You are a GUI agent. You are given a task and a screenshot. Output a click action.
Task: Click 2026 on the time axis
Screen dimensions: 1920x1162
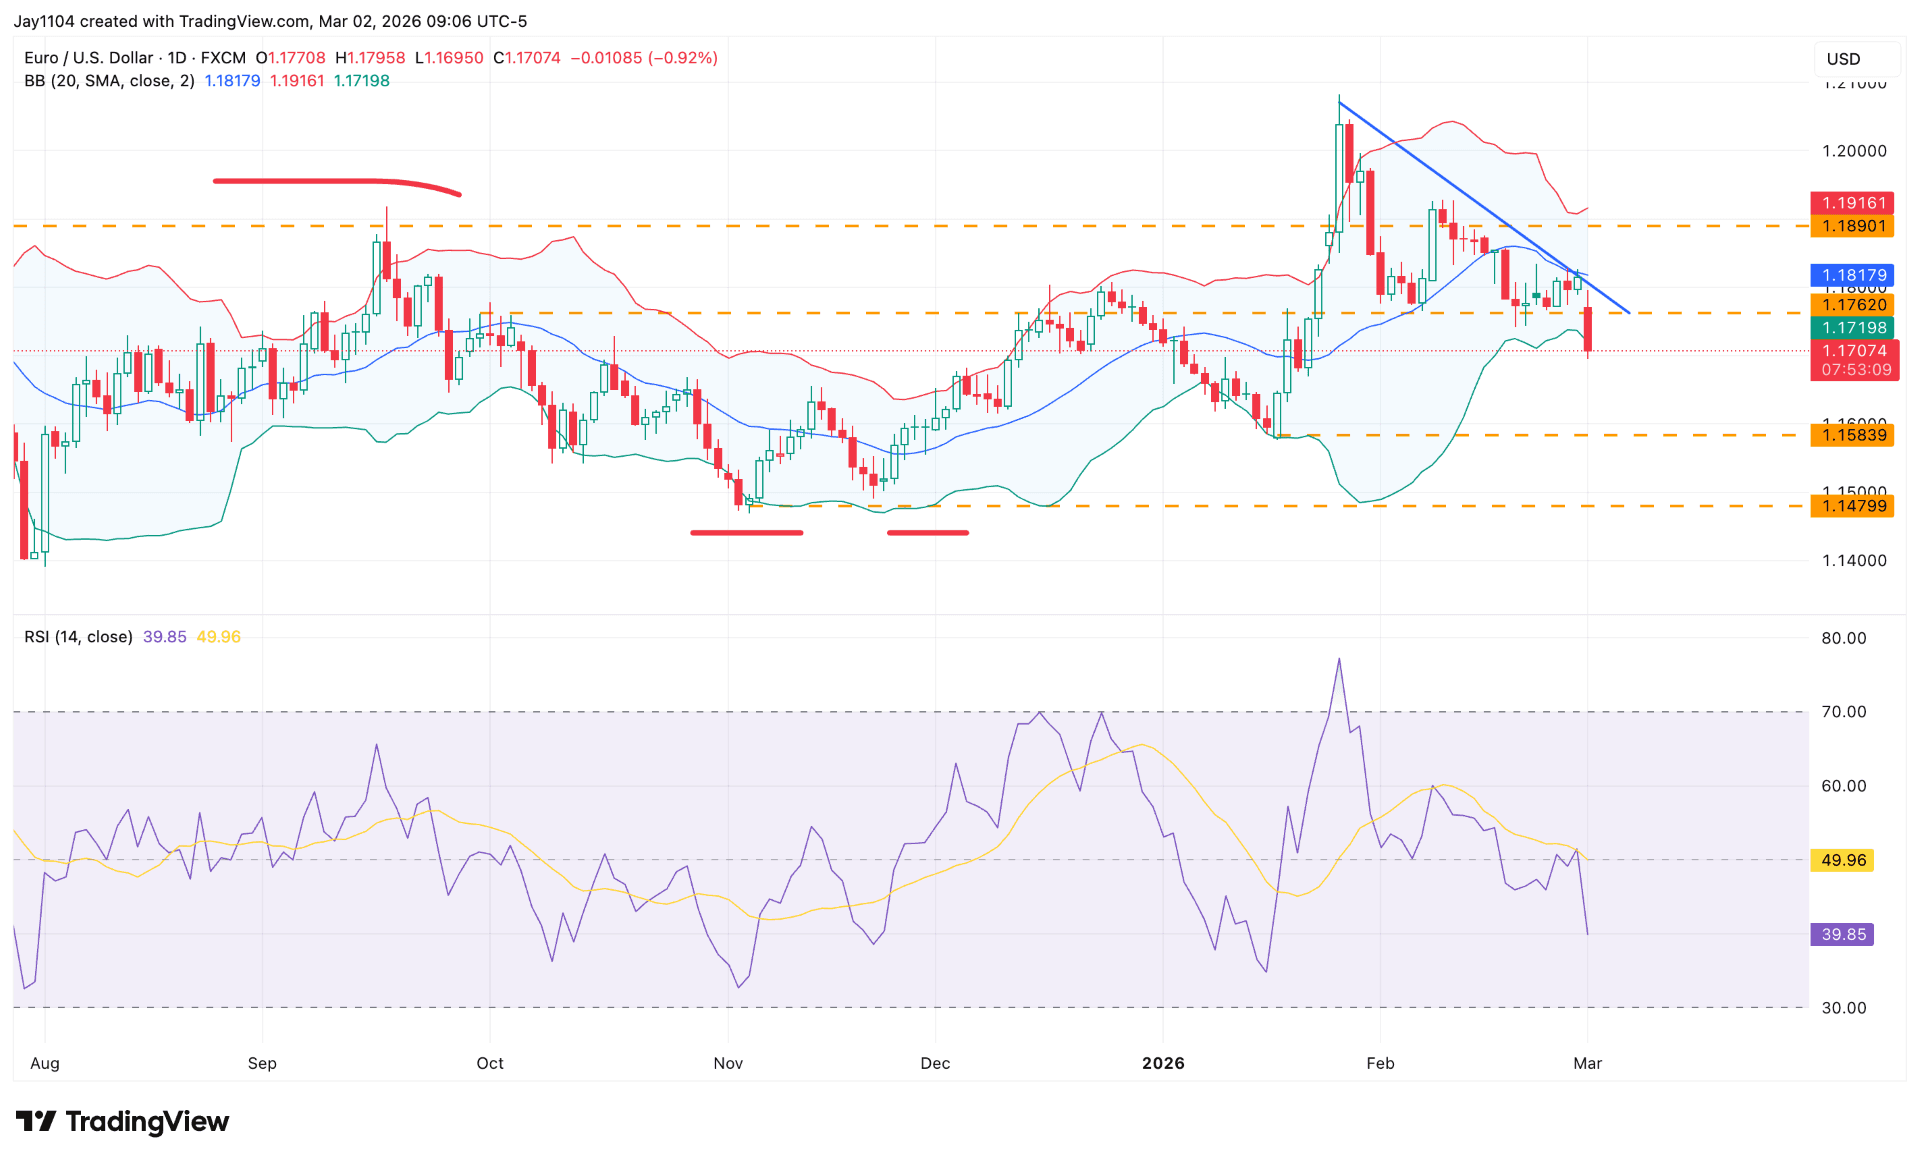(1163, 1064)
